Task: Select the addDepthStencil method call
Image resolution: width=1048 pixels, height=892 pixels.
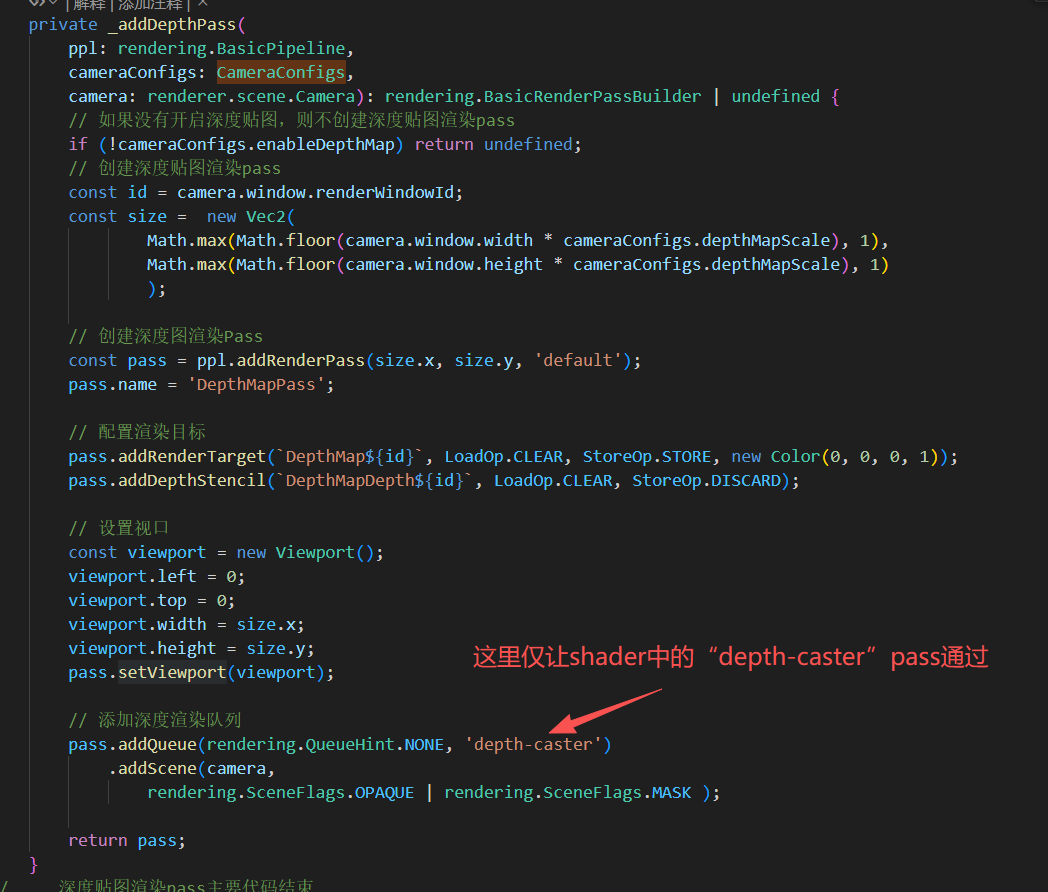Action: click(192, 482)
